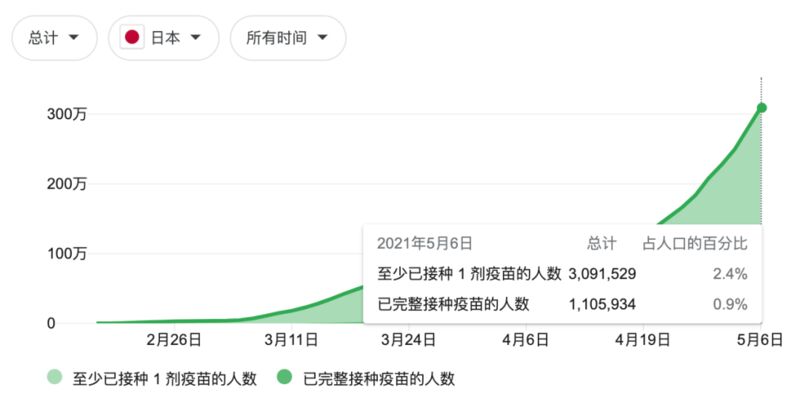Open the 总计 dropdown arrow
The width and height of the screenshot is (800, 402).
76,38
